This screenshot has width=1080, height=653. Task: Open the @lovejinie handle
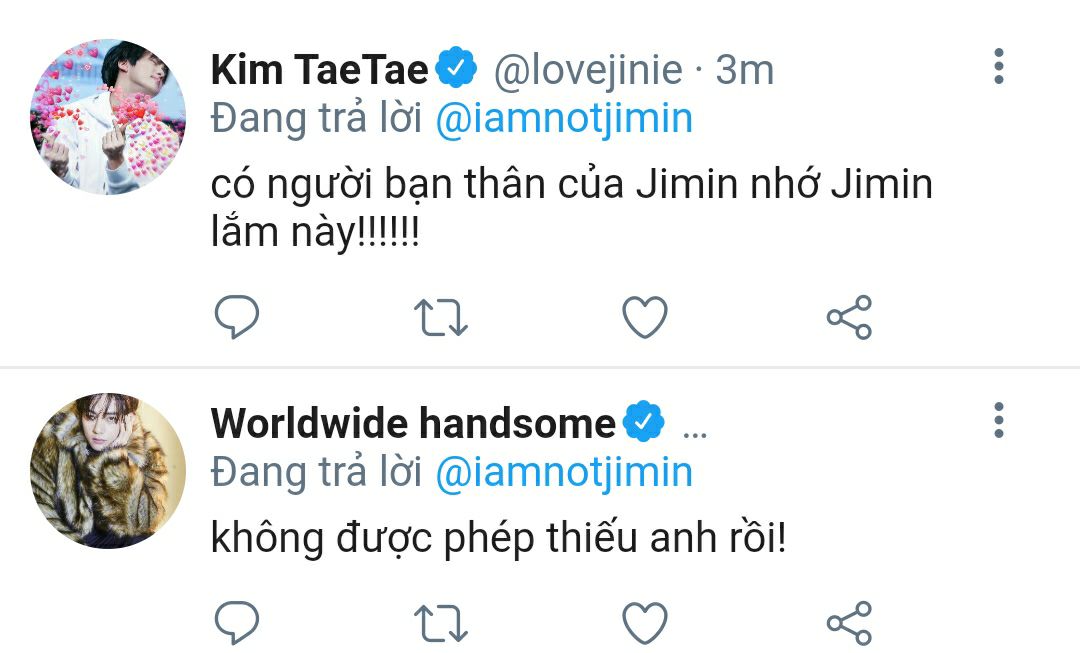coord(588,70)
